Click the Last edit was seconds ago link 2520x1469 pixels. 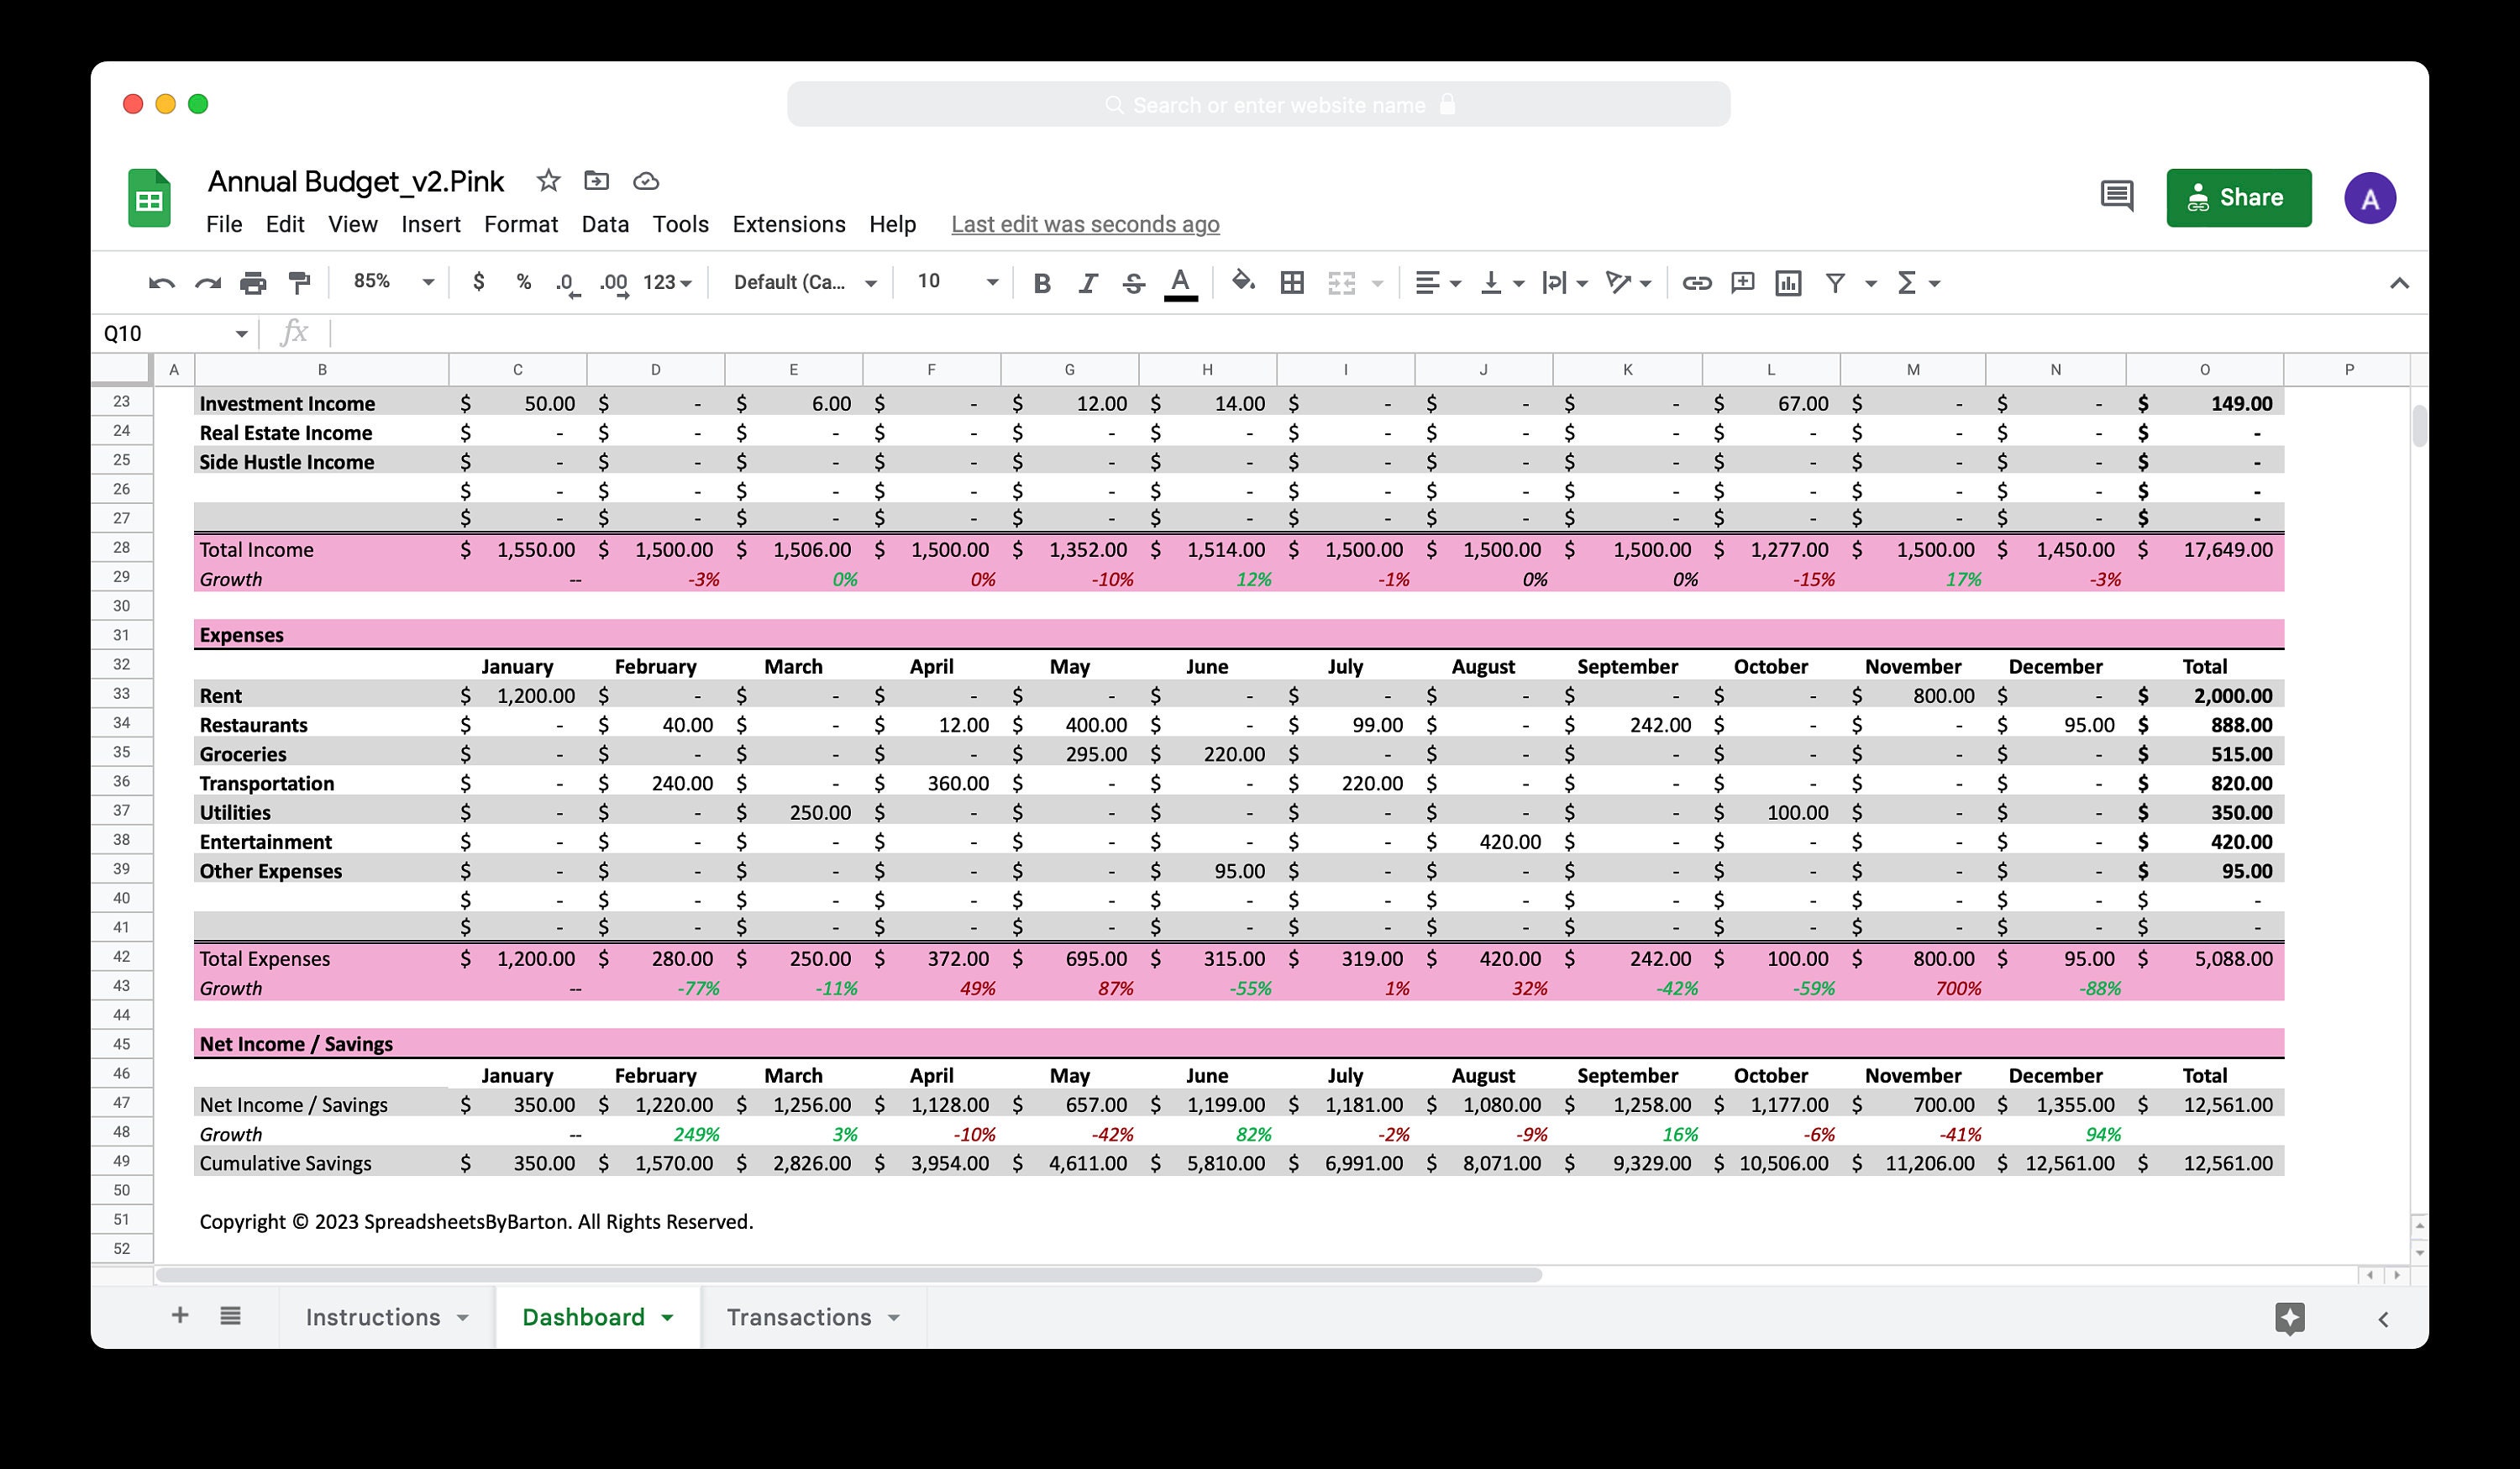(1084, 224)
